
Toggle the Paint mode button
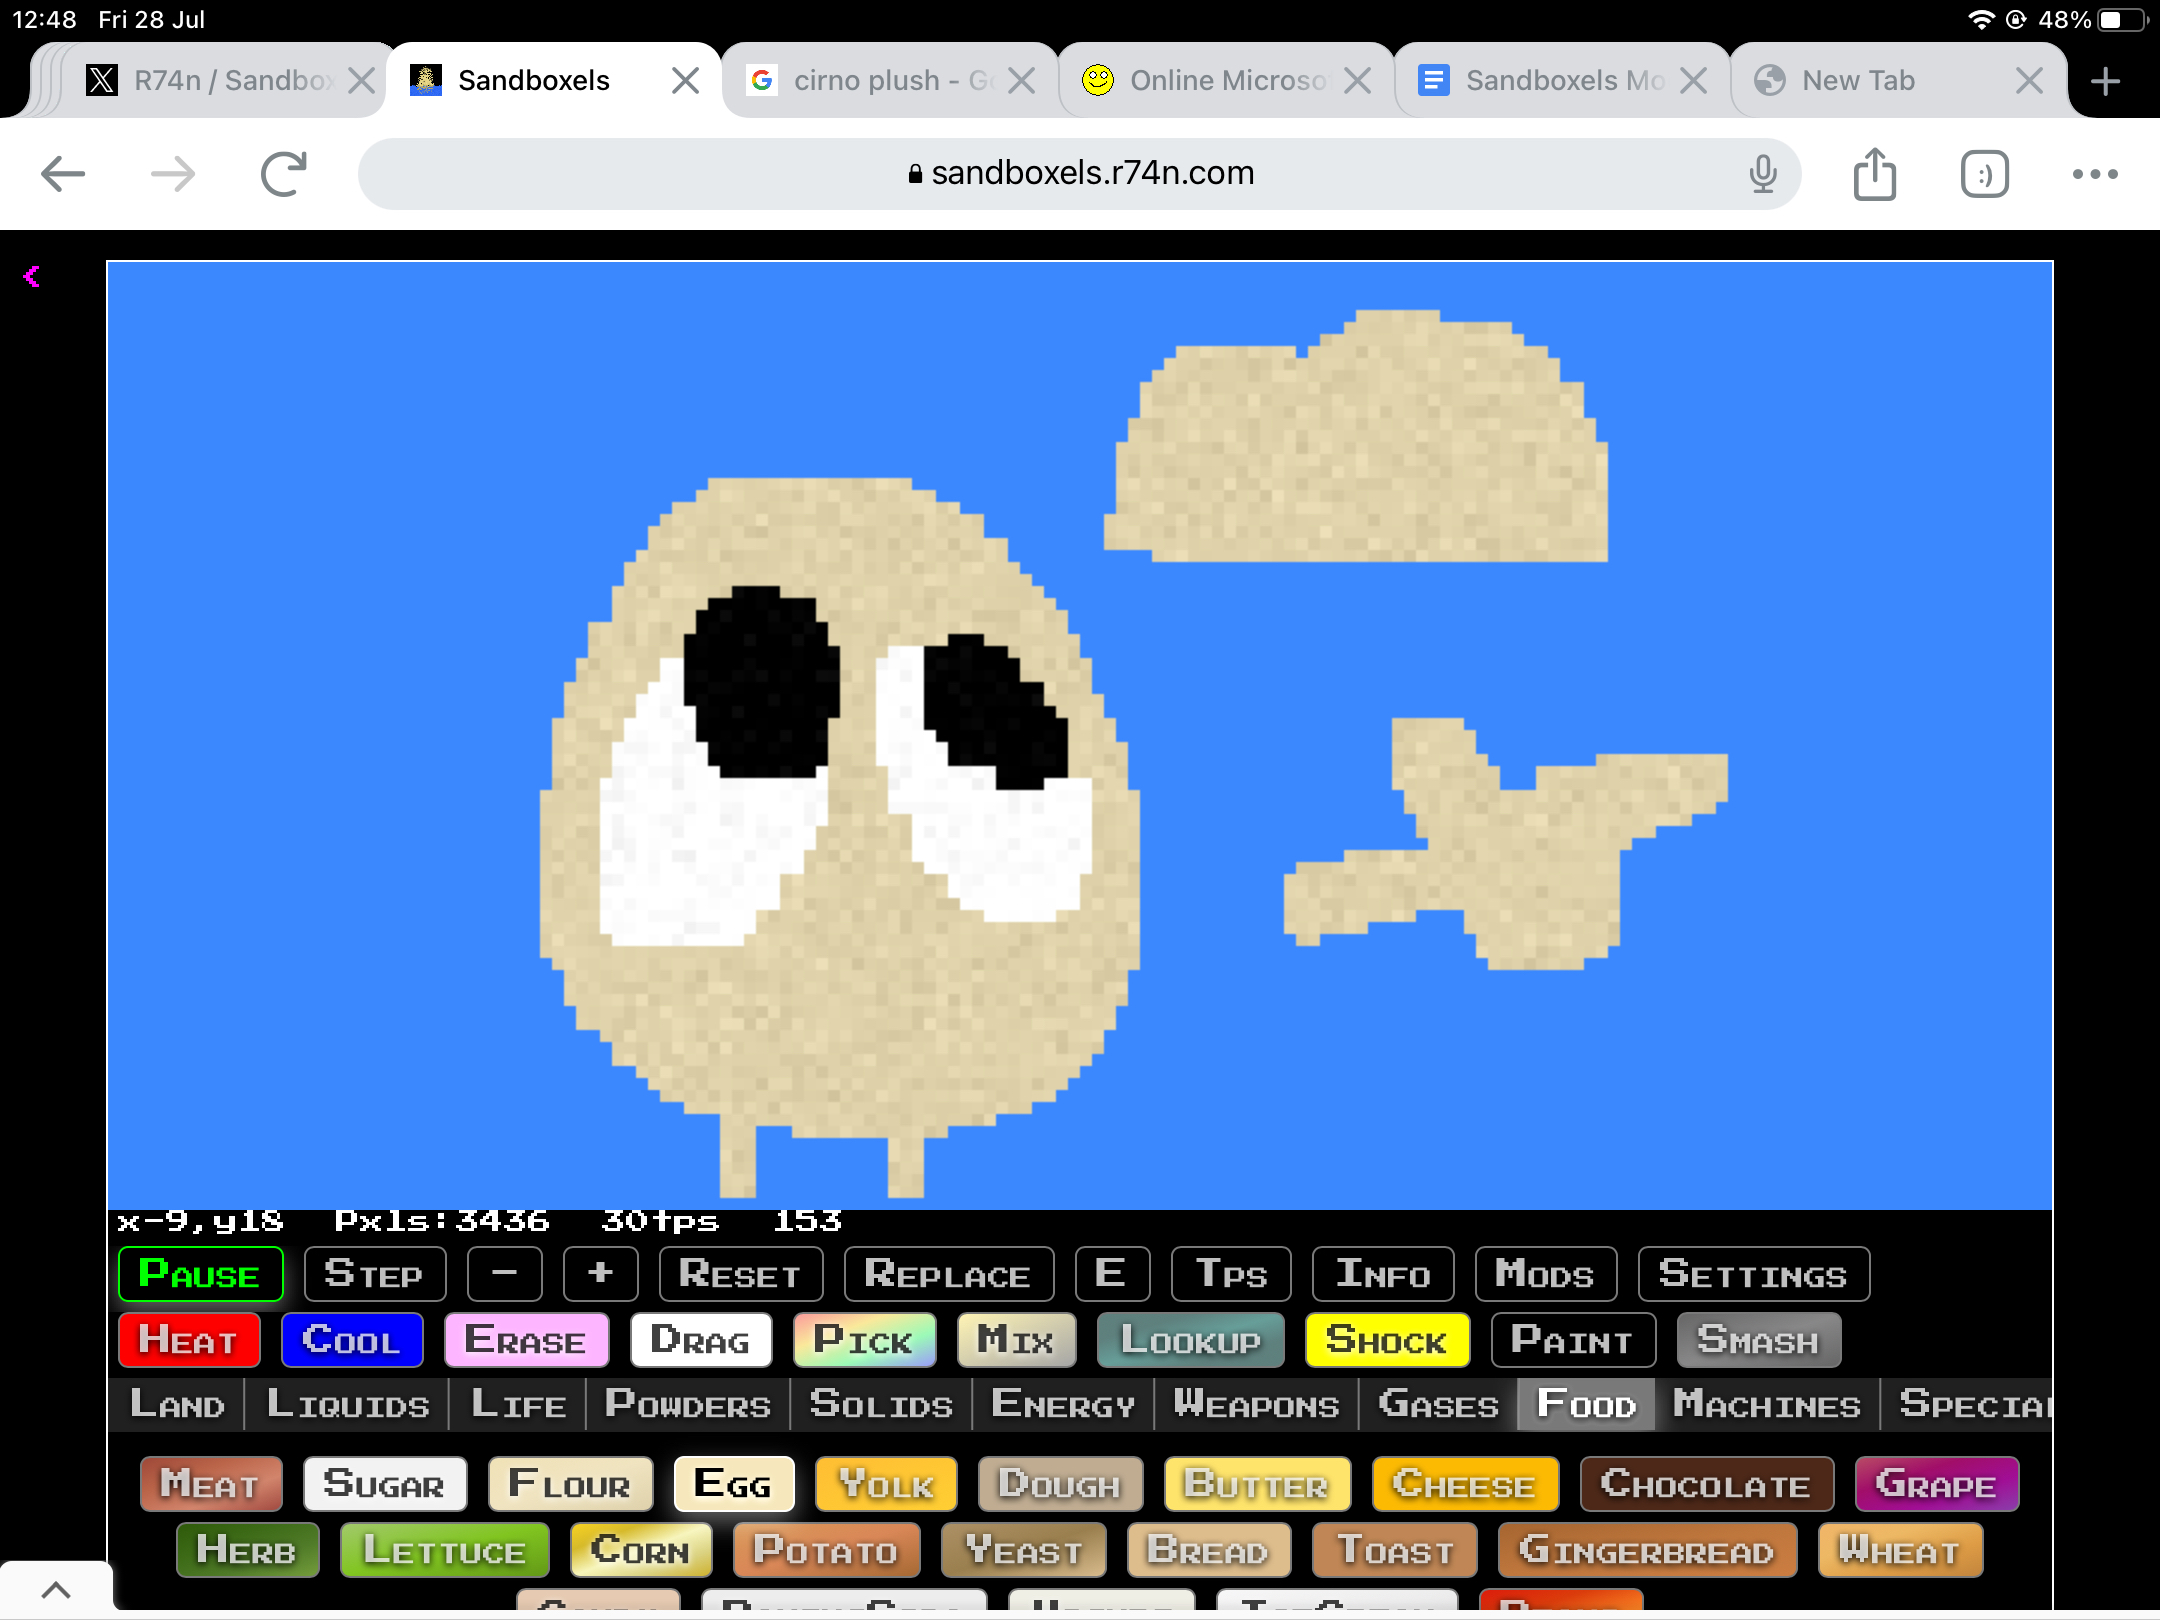pyautogui.click(x=1572, y=1340)
